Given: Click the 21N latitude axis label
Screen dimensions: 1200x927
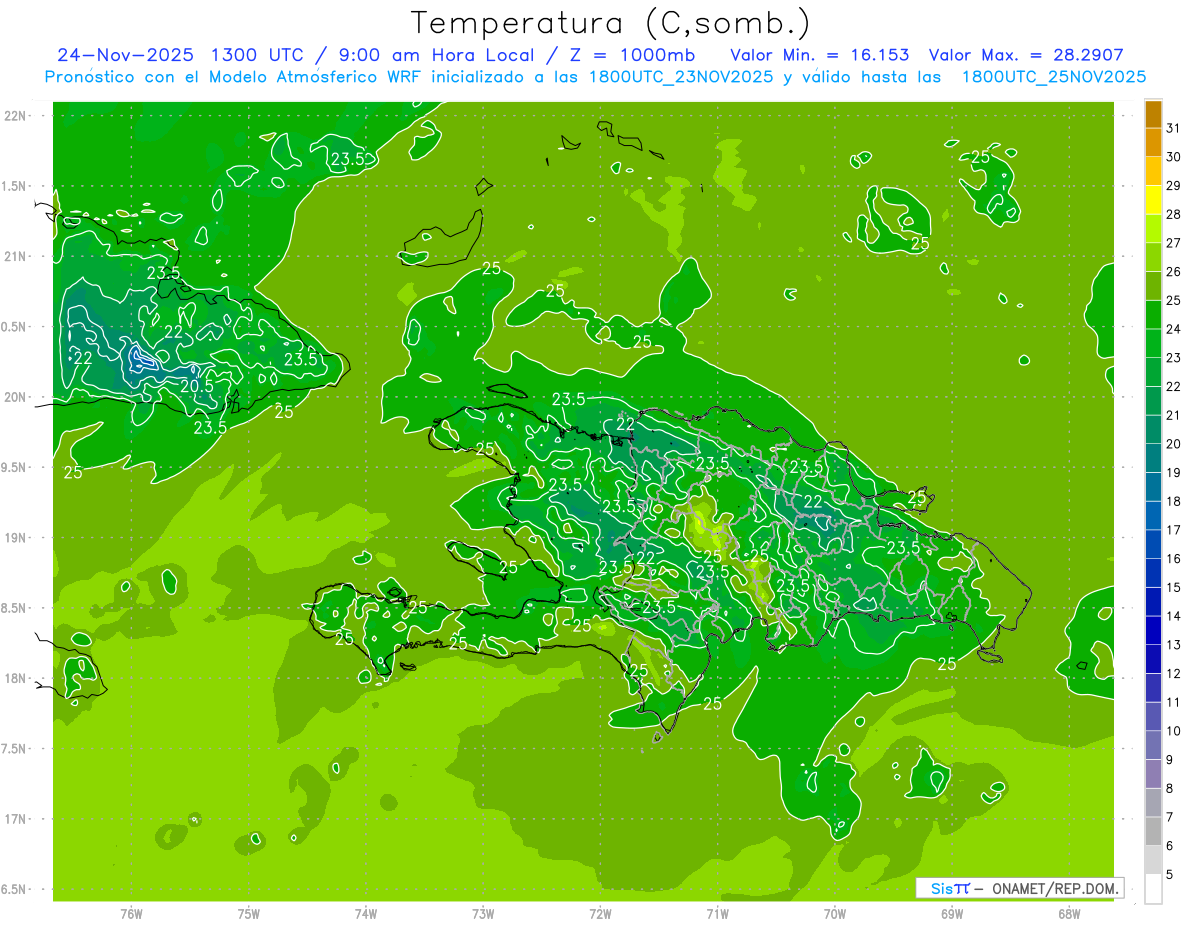Looking at the screenshot, I should (x=15, y=256).
